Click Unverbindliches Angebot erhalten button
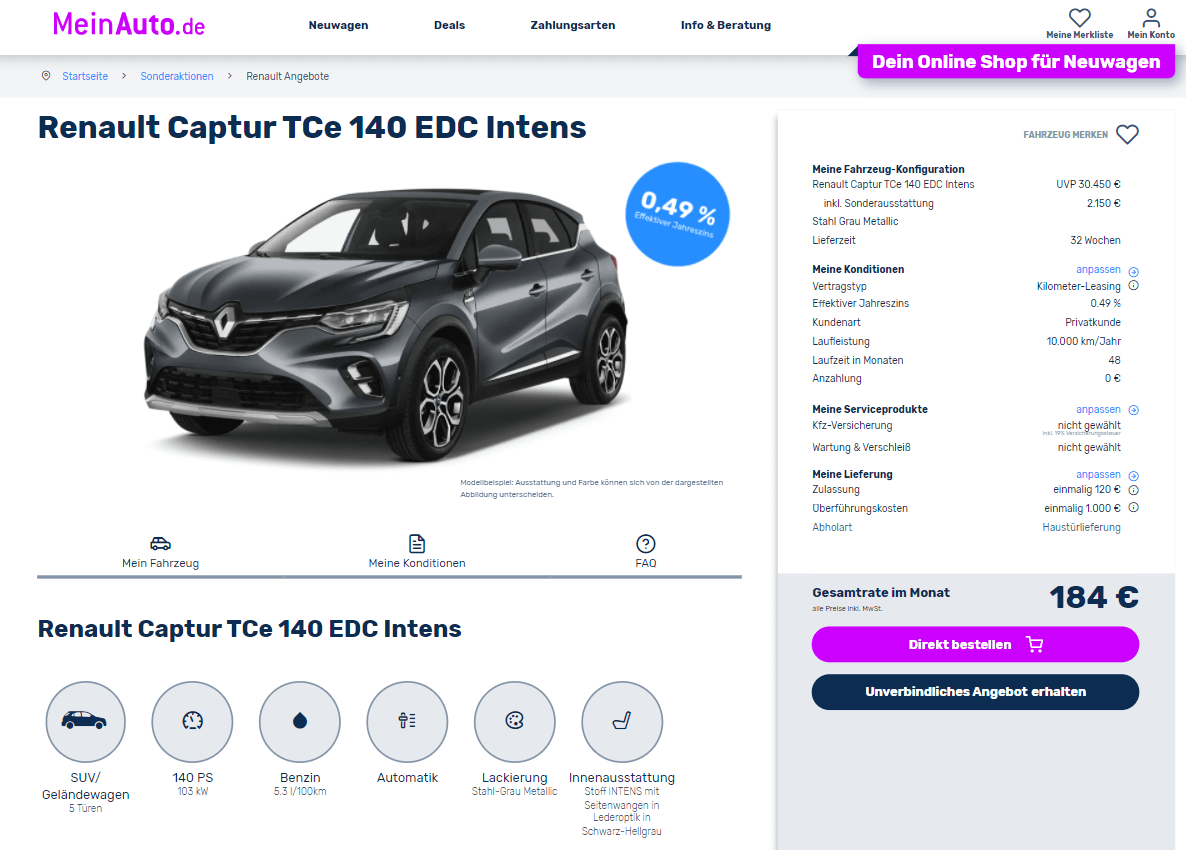 tap(975, 692)
